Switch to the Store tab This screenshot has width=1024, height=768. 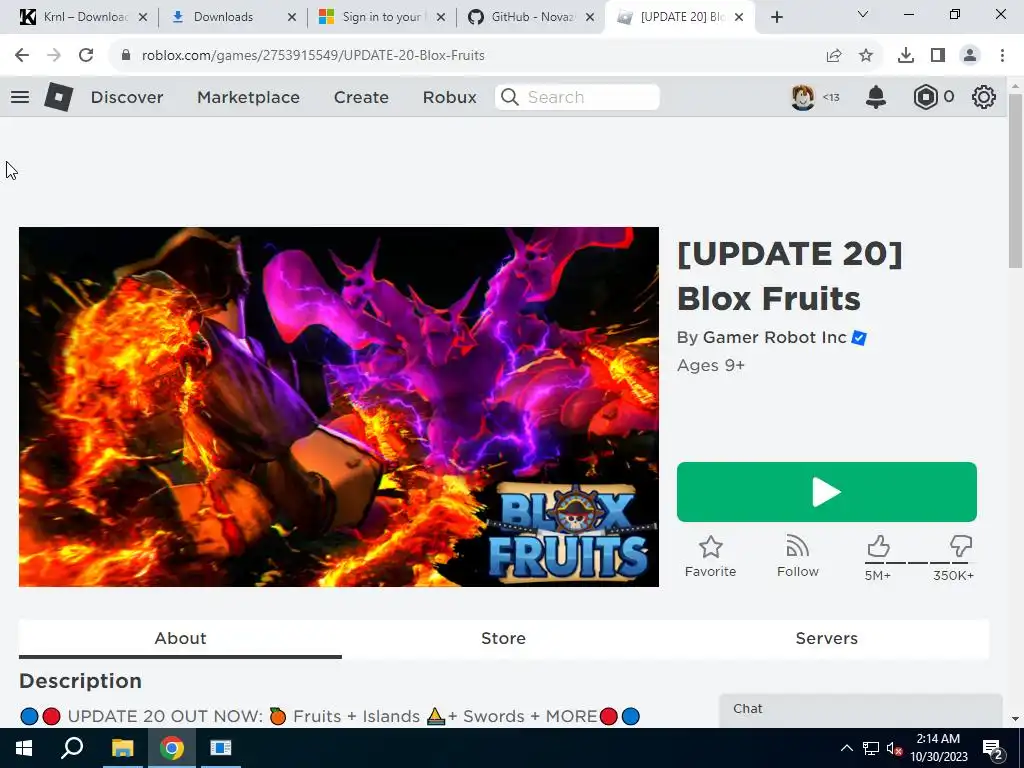(504, 638)
